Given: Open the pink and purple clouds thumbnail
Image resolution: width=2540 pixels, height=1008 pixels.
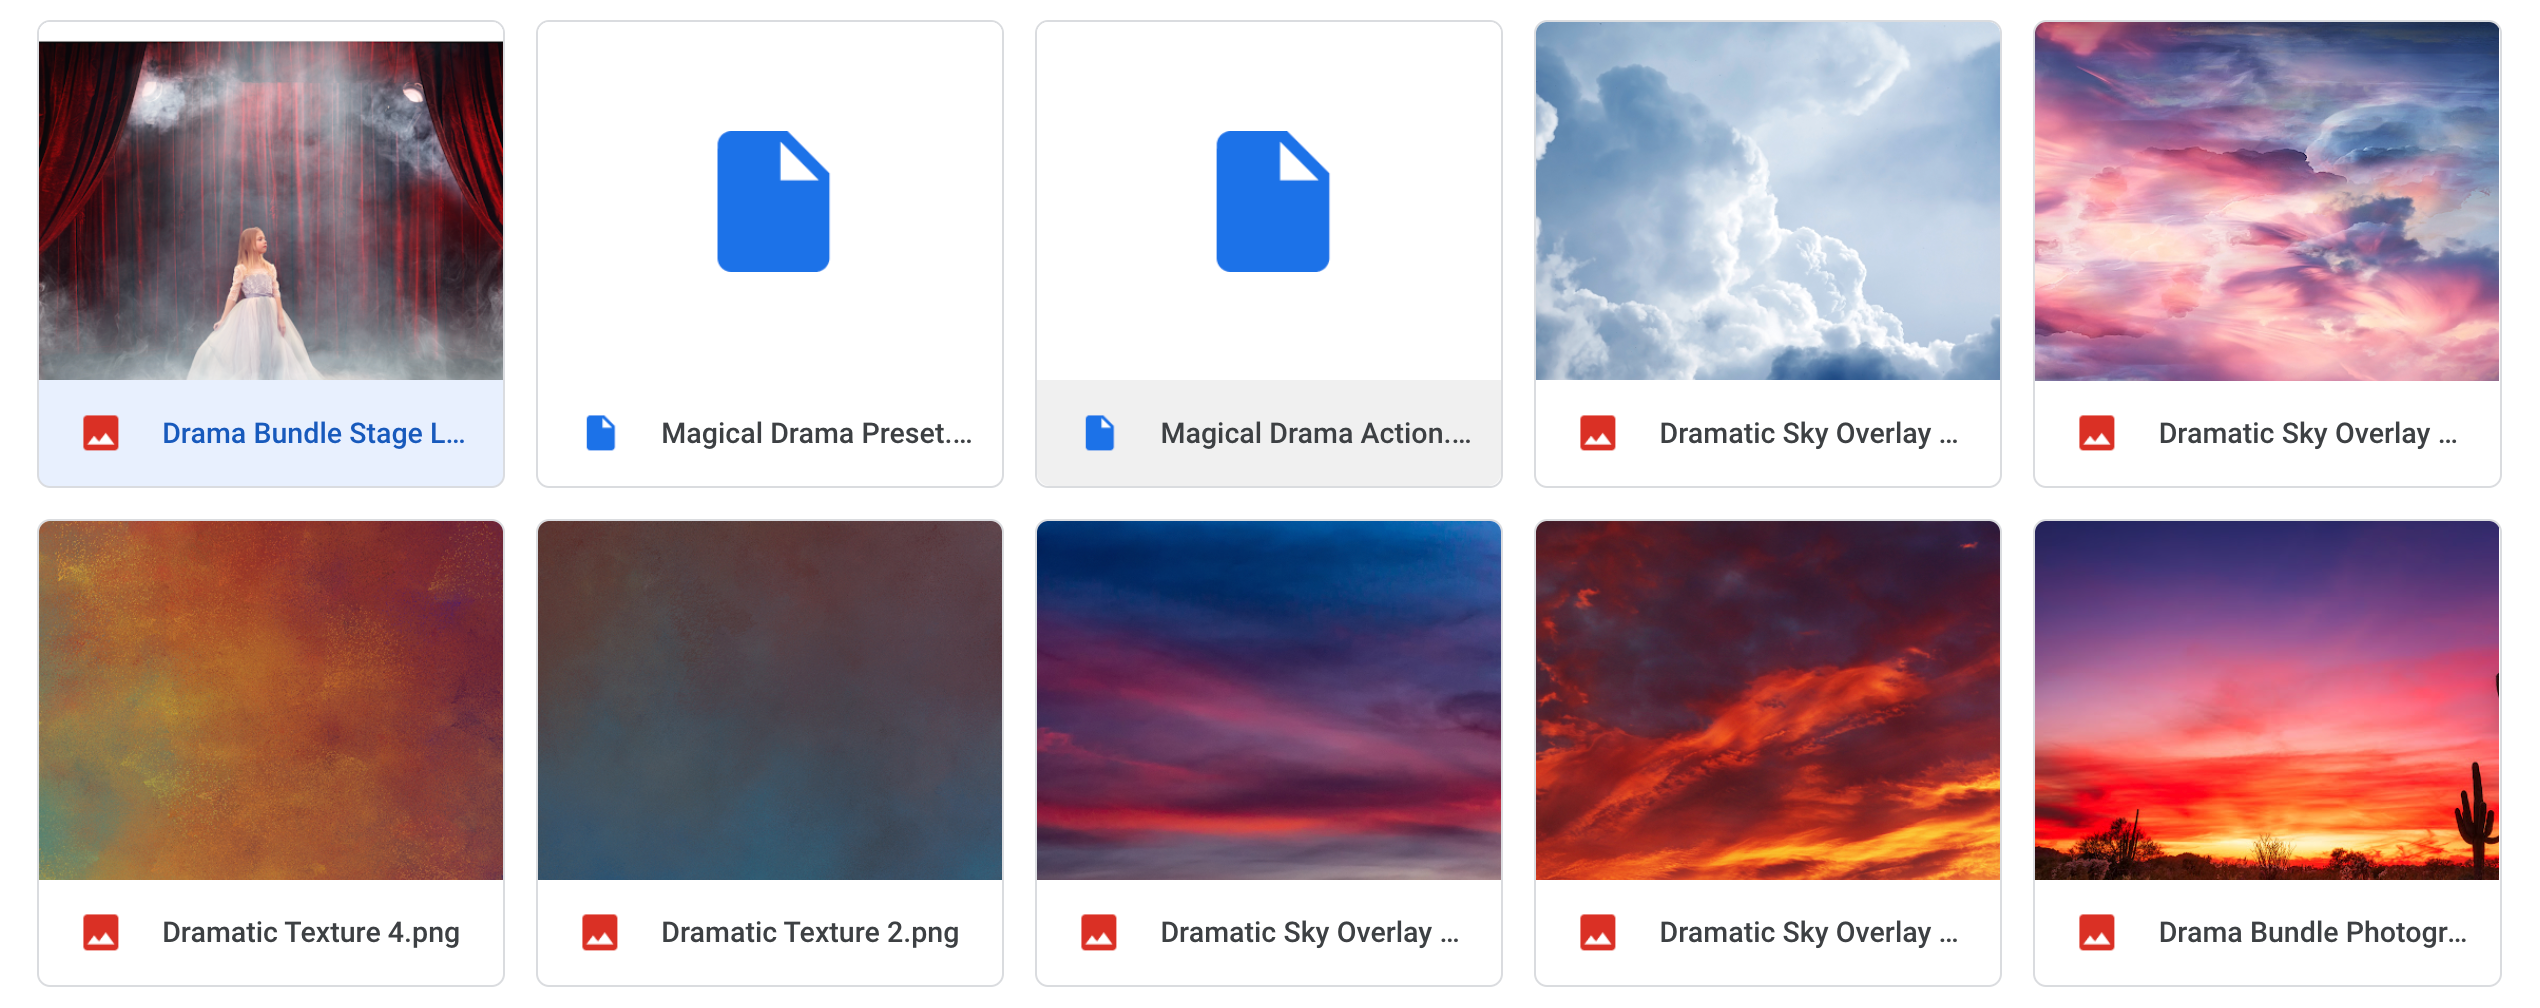Looking at the screenshot, I should pos(2267,201).
